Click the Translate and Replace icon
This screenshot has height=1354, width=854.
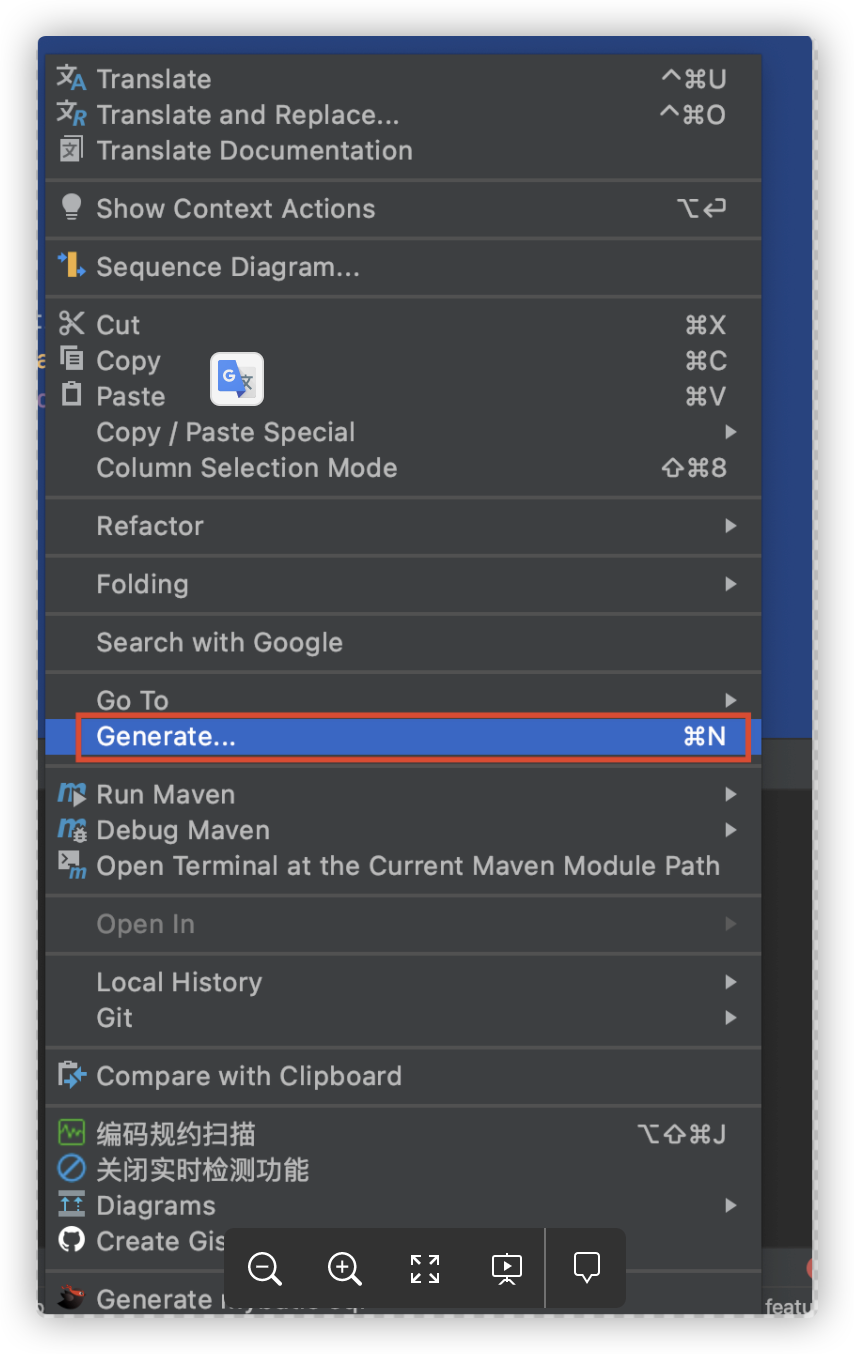coord(71,114)
